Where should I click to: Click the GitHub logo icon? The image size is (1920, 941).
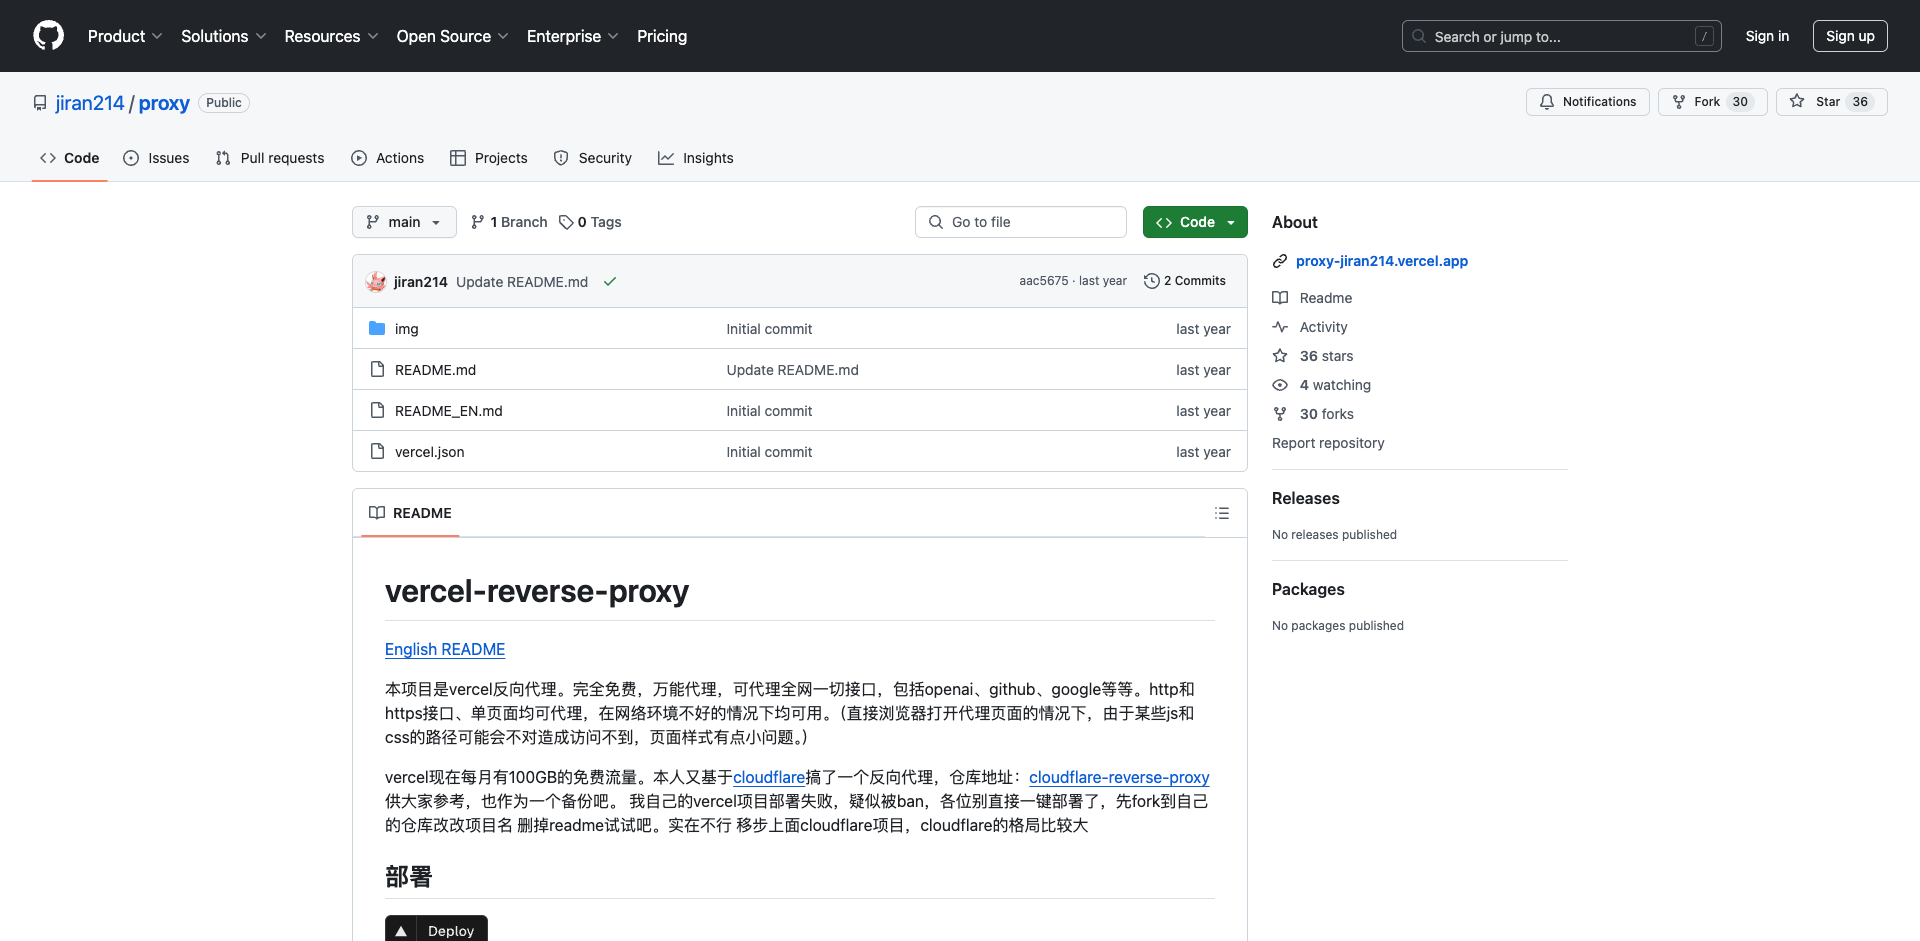(48, 36)
